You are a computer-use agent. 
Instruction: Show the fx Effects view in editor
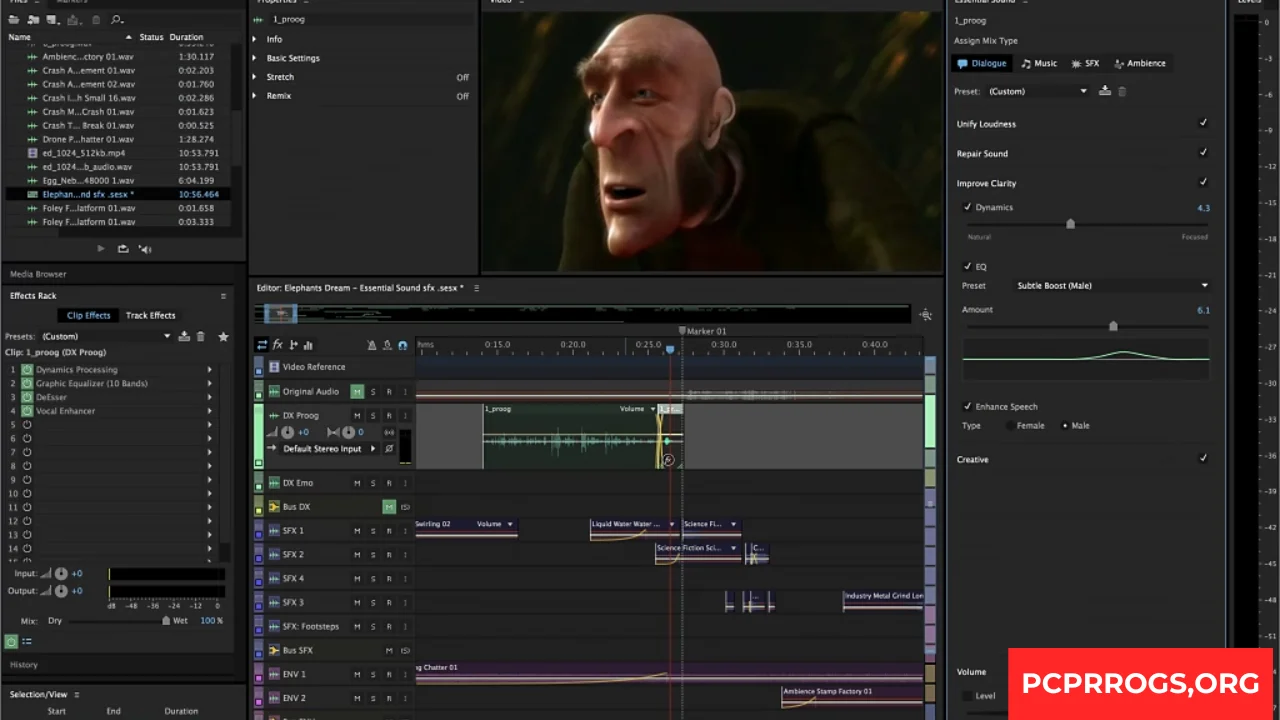(278, 345)
